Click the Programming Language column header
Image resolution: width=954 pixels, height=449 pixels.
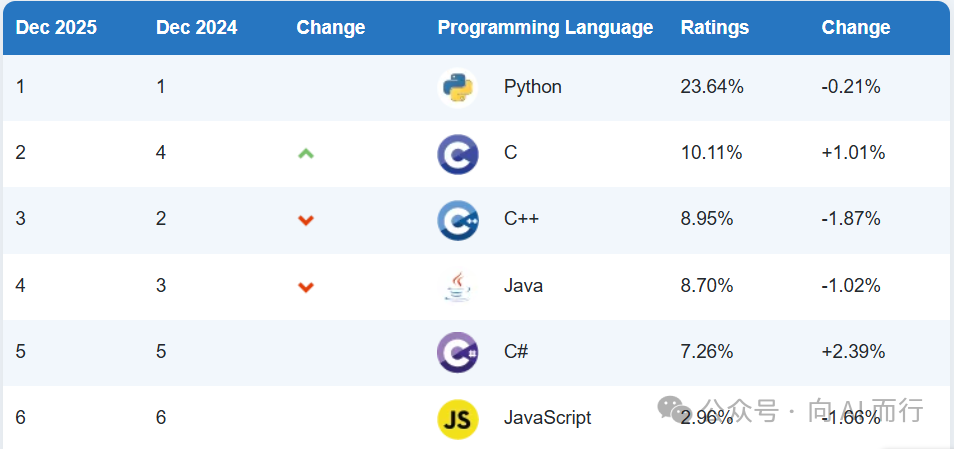pyautogui.click(x=545, y=28)
